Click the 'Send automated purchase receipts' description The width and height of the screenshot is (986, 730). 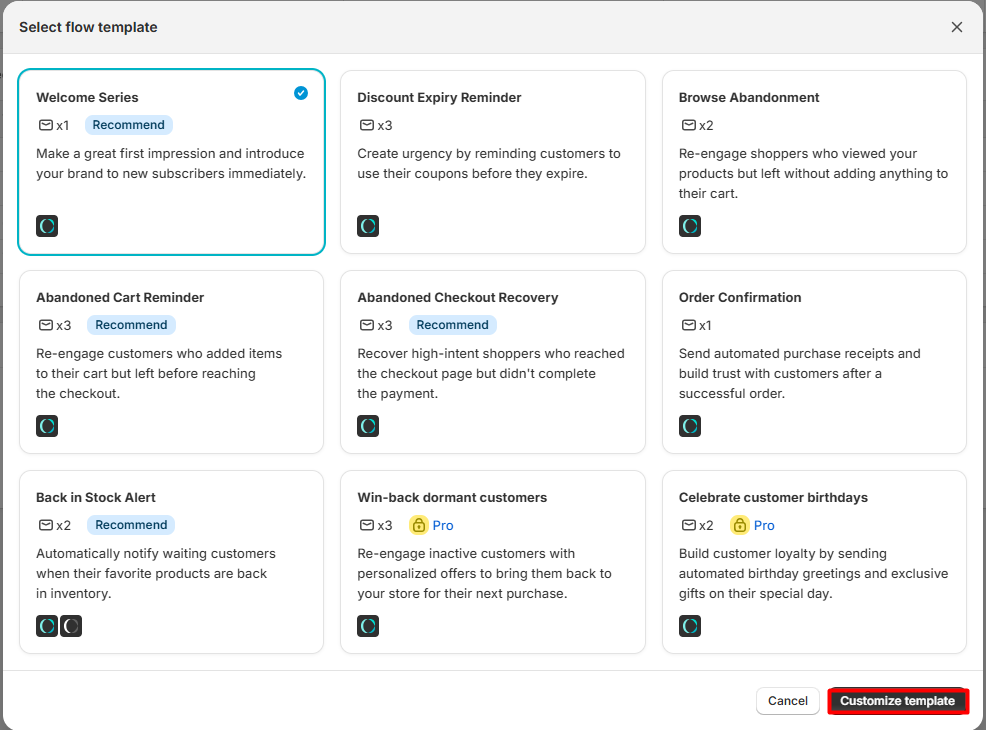[799, 373]
